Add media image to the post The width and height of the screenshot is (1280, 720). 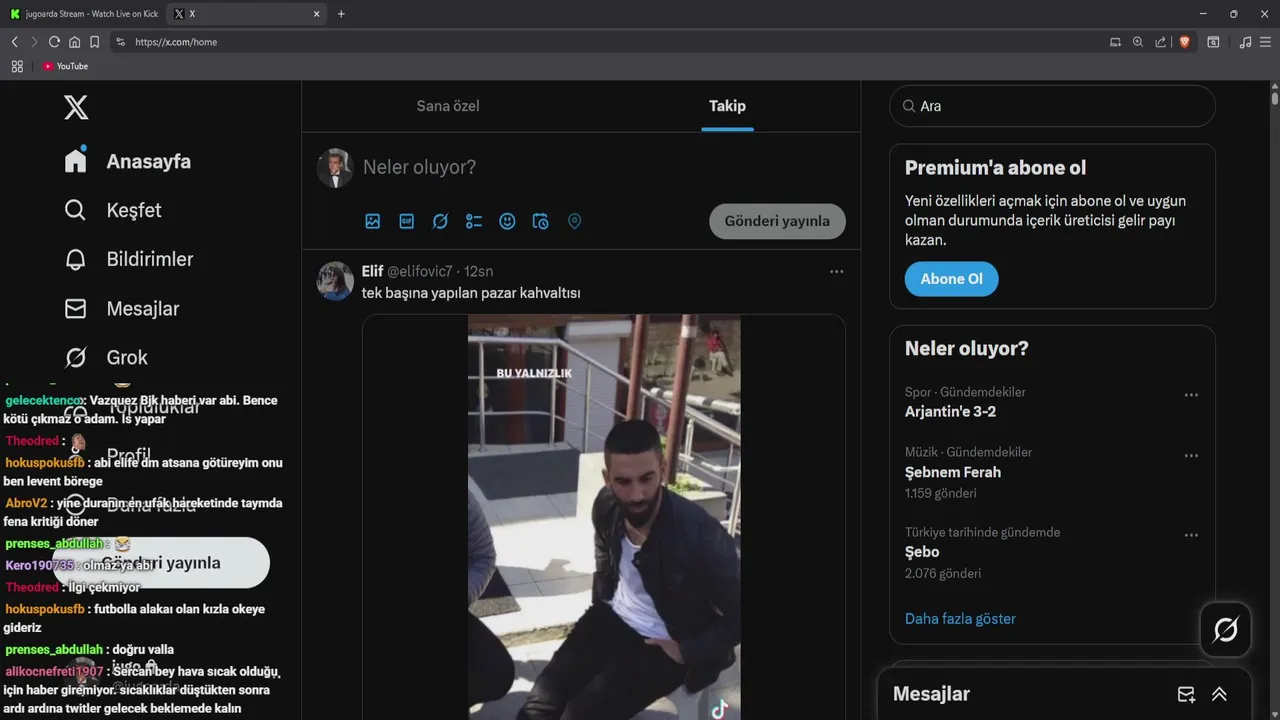[x=373, y=221]
